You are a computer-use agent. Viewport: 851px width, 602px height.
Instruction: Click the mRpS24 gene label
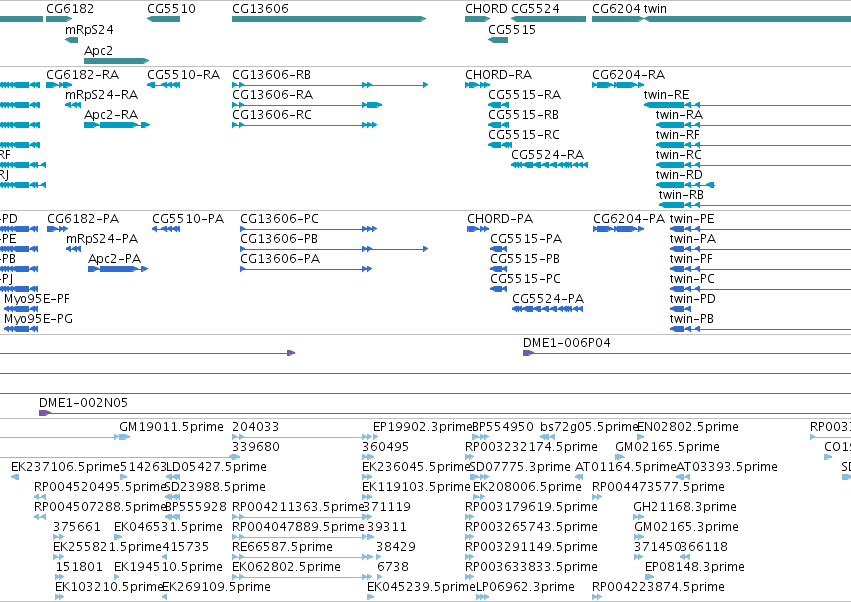click(89, 30)
